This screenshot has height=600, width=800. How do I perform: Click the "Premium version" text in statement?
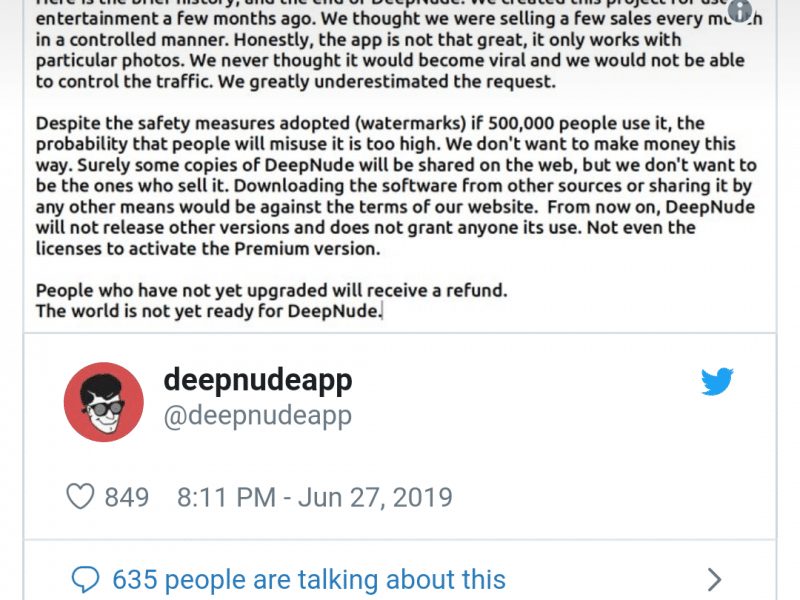coord(307,249)
